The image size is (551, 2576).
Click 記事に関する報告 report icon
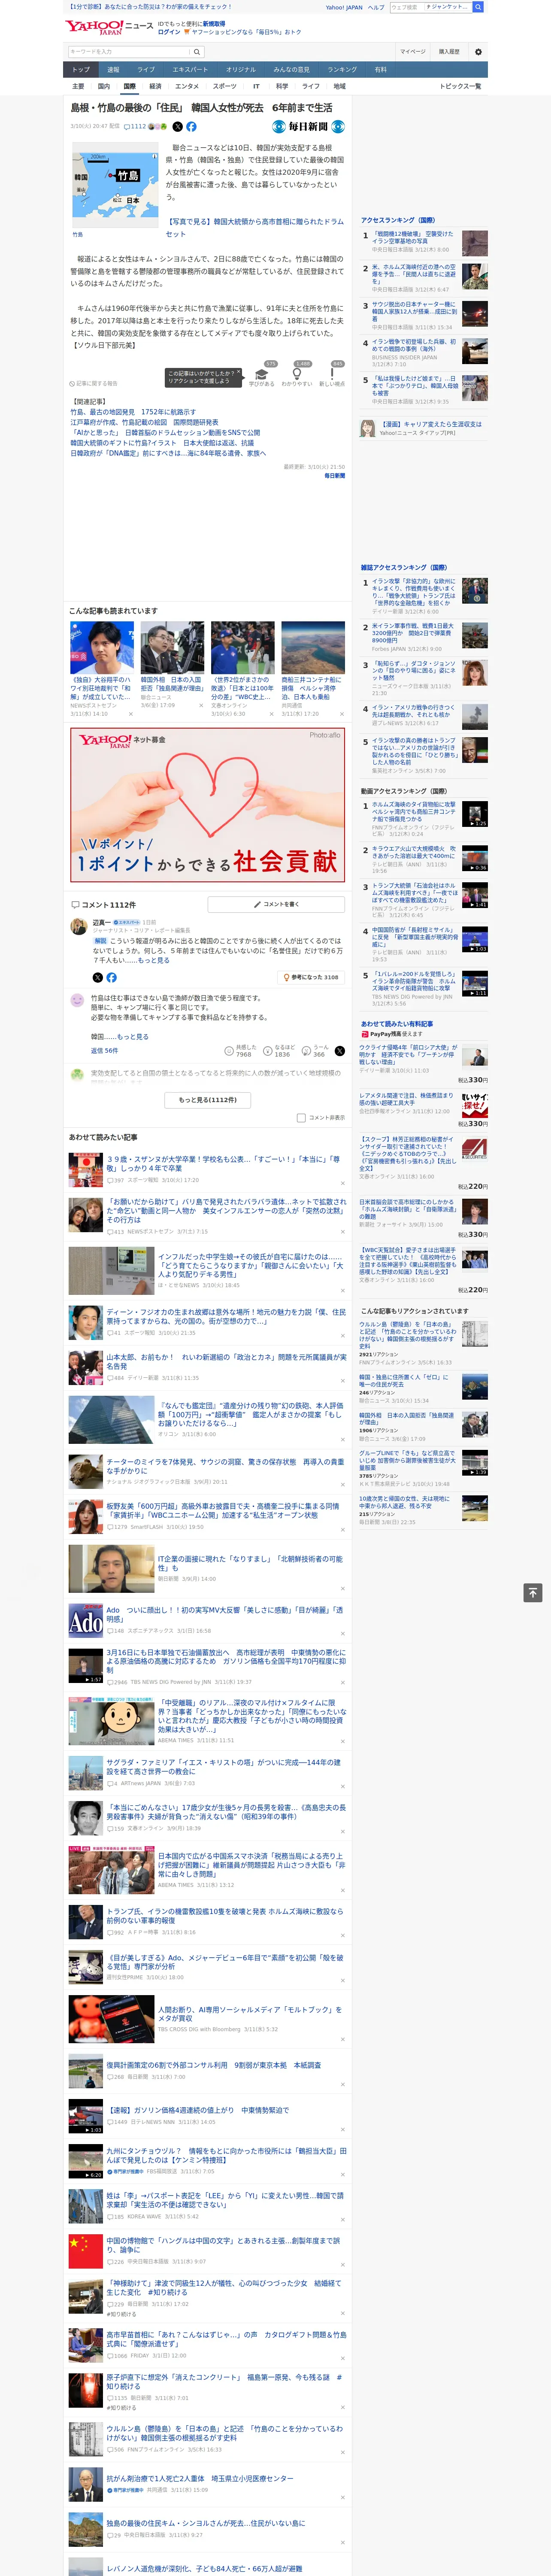pyautogui.click(x=93, y=383)
